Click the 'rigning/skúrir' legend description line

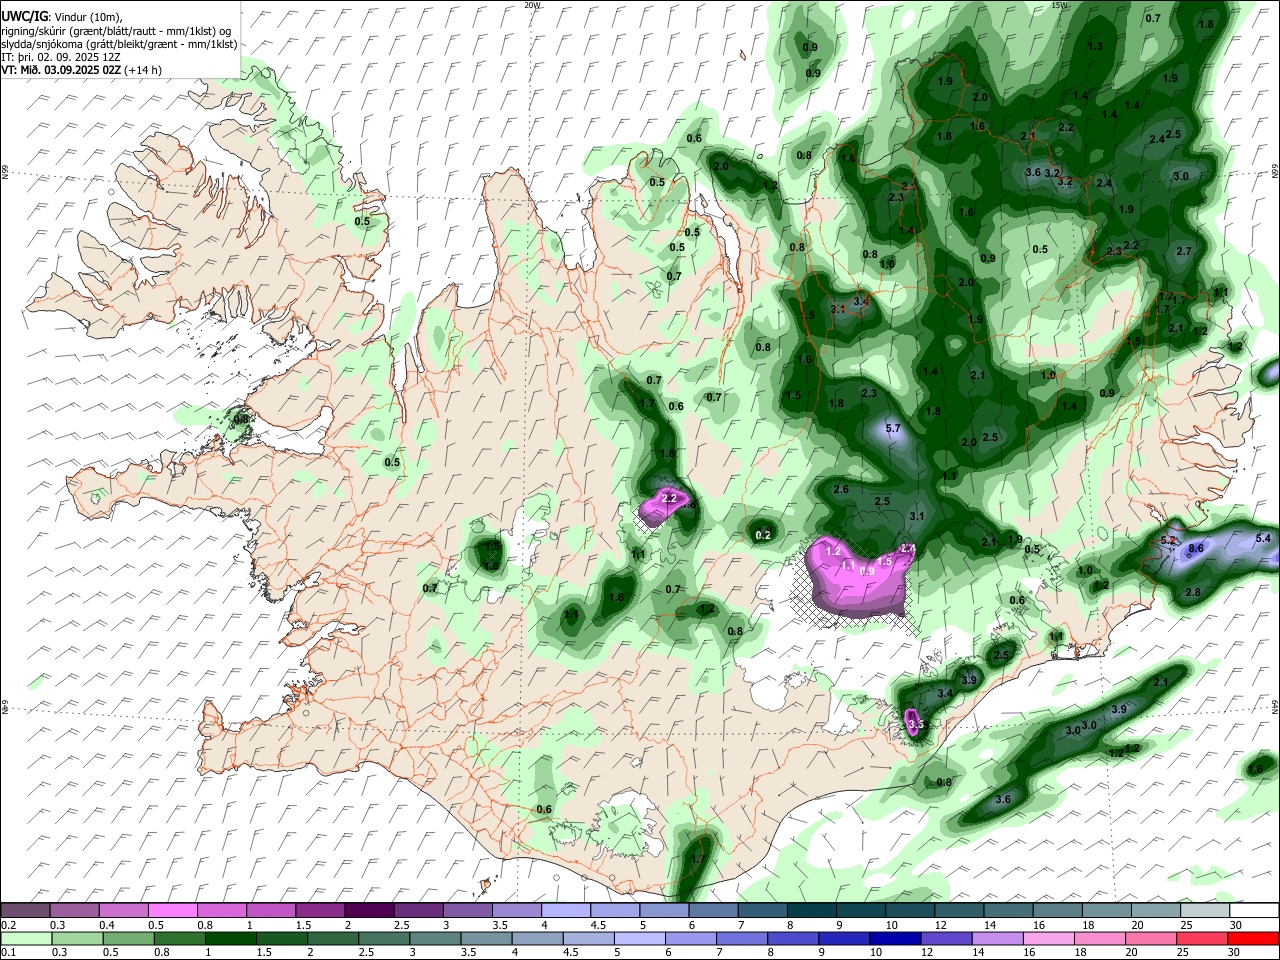pyautogui.click(x=116, y=31)
